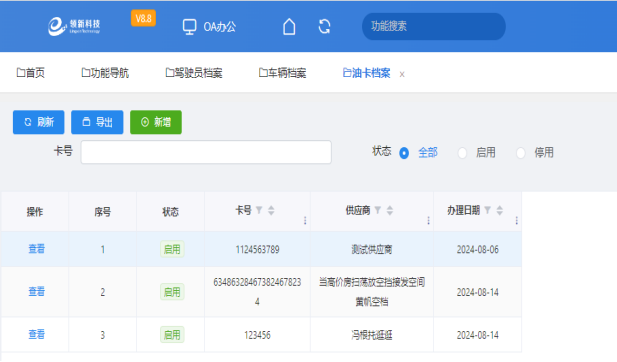Open the OA办公 monitor icon

(189, 27)
